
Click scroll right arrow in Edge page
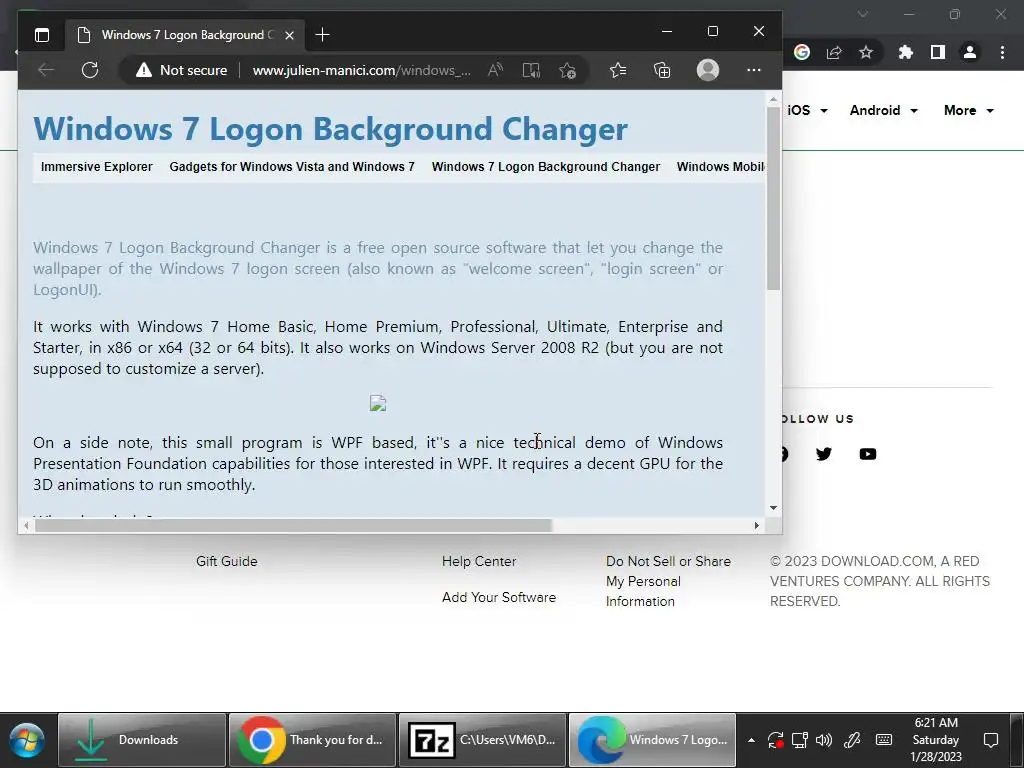[757, 525]
